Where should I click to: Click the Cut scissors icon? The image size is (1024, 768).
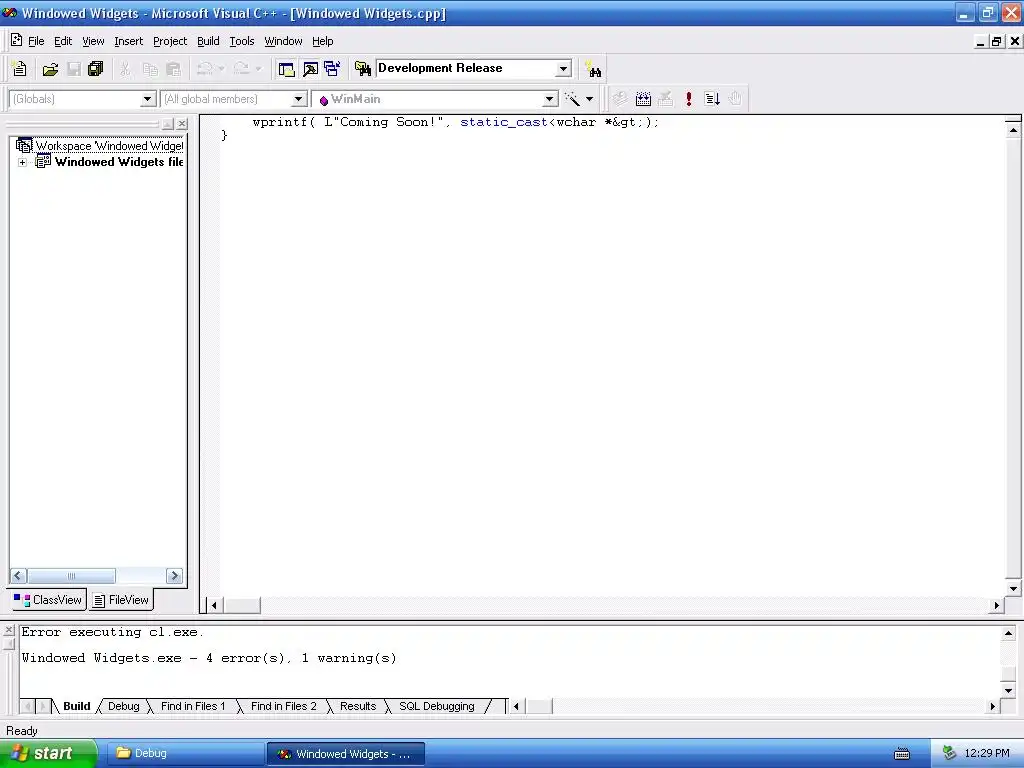[x=125, y=69]
